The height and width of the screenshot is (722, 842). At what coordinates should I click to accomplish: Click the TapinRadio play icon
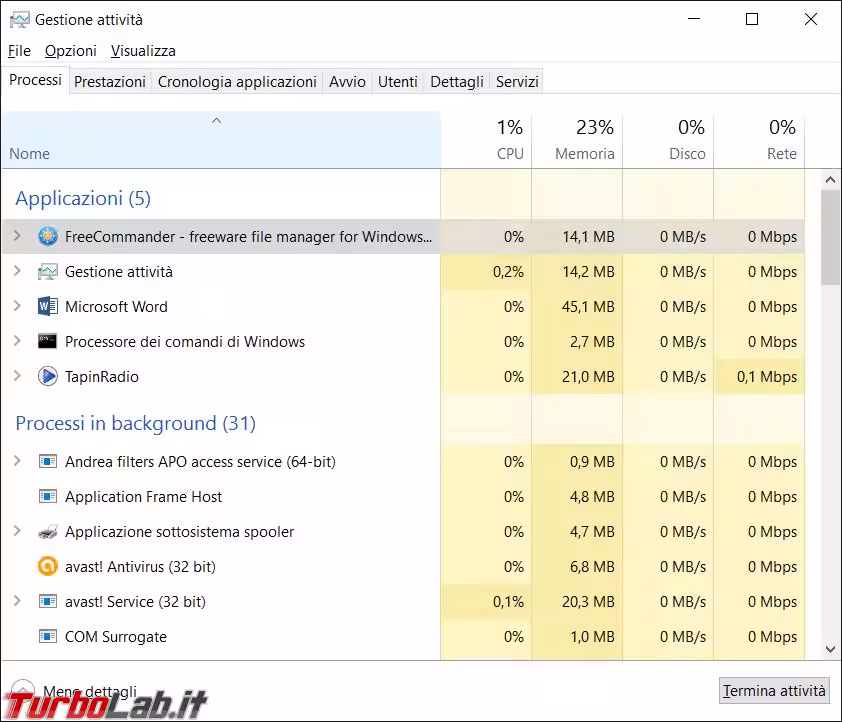(48, 376)
